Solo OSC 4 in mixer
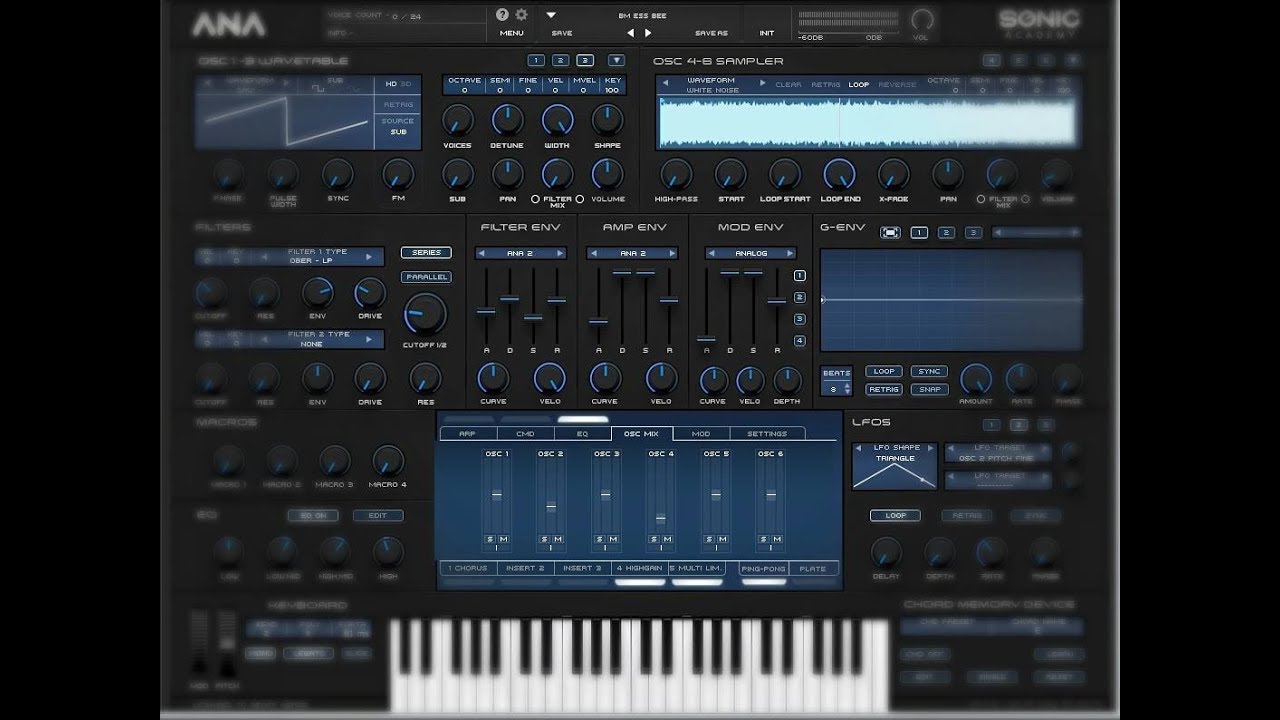 [x=654, y=539]
